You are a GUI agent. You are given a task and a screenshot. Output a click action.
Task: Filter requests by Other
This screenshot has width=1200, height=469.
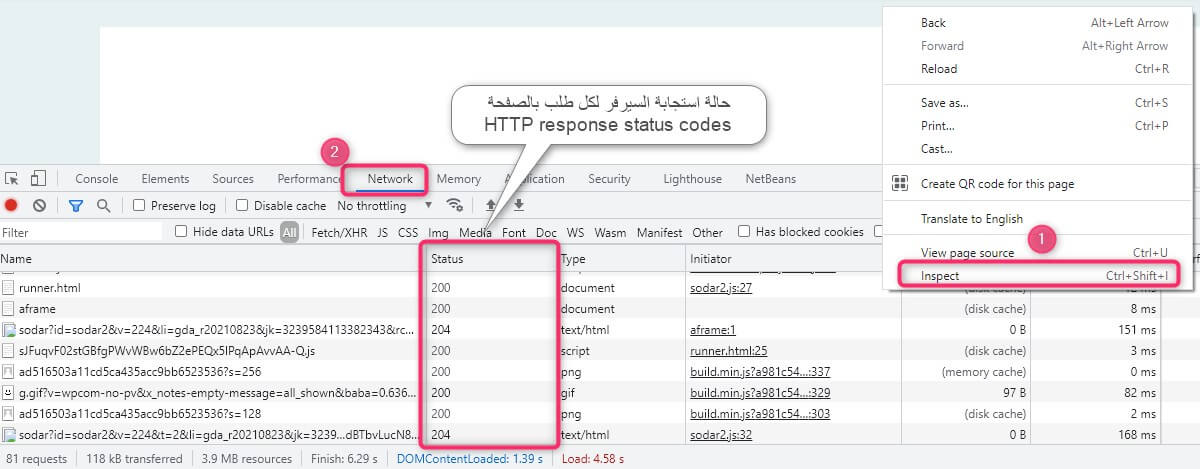point(707,232)
